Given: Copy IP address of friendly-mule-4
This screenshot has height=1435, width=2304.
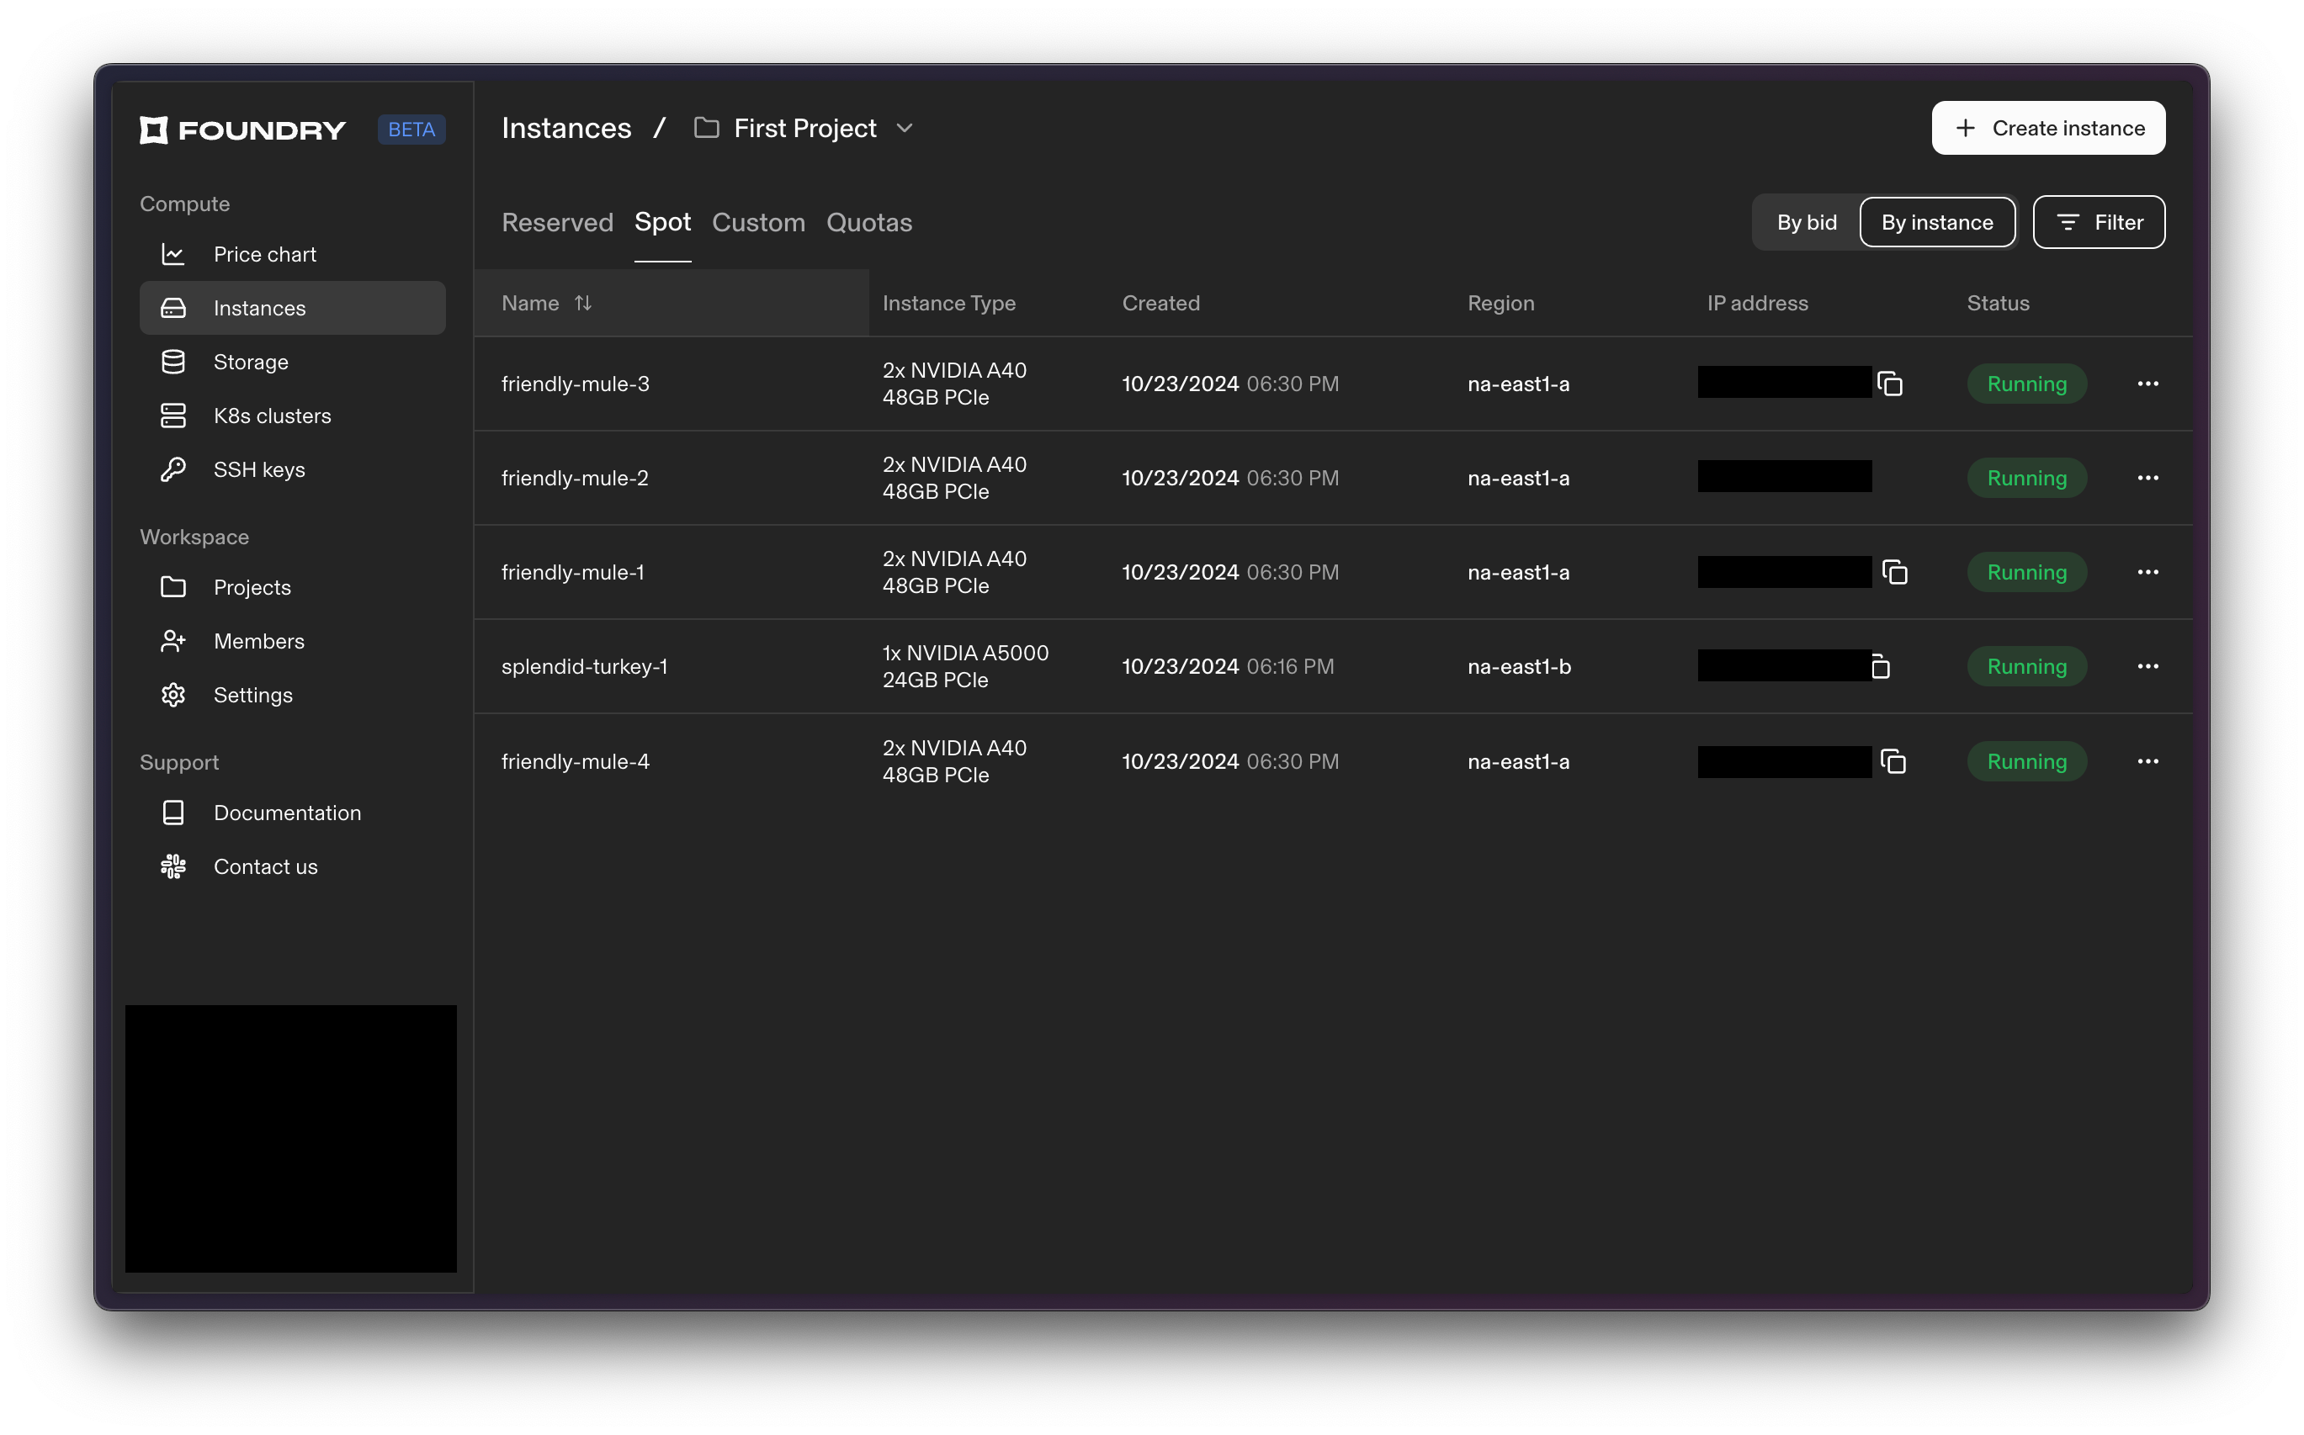Looking at the screenshot, I should click(1892, 762).
